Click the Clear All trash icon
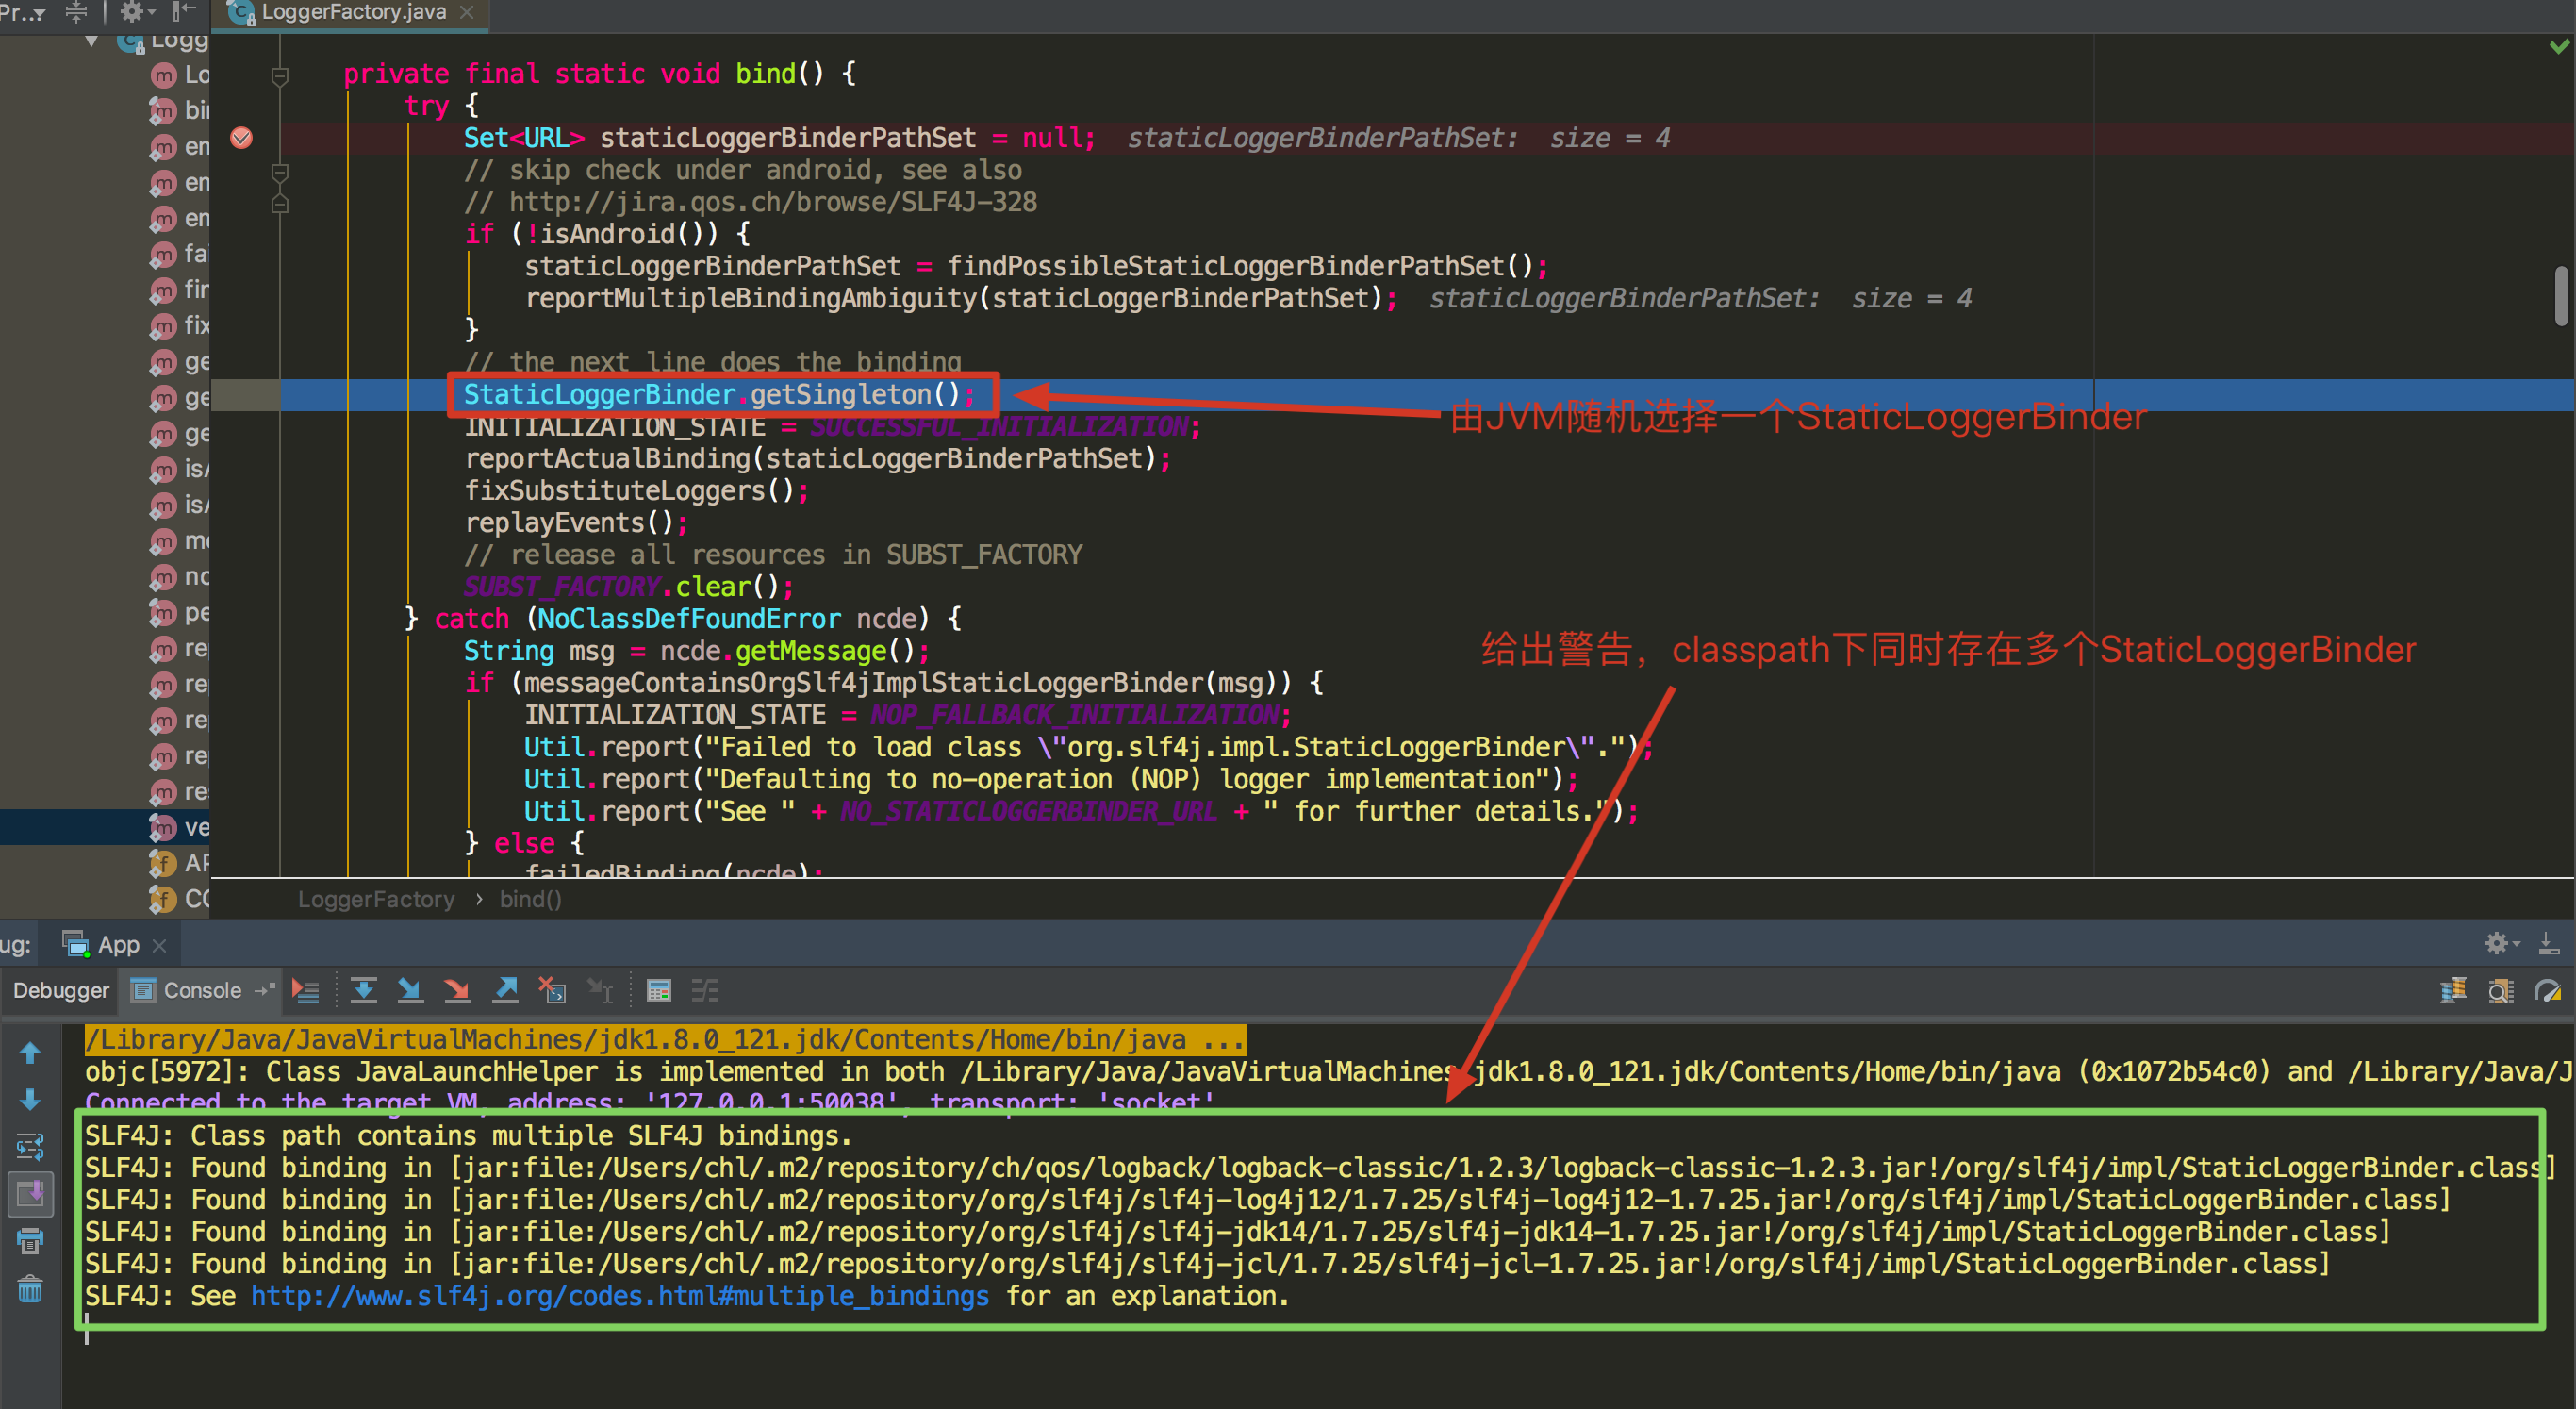The height and width of the screenshot is (1409, 2576). 30,1288
